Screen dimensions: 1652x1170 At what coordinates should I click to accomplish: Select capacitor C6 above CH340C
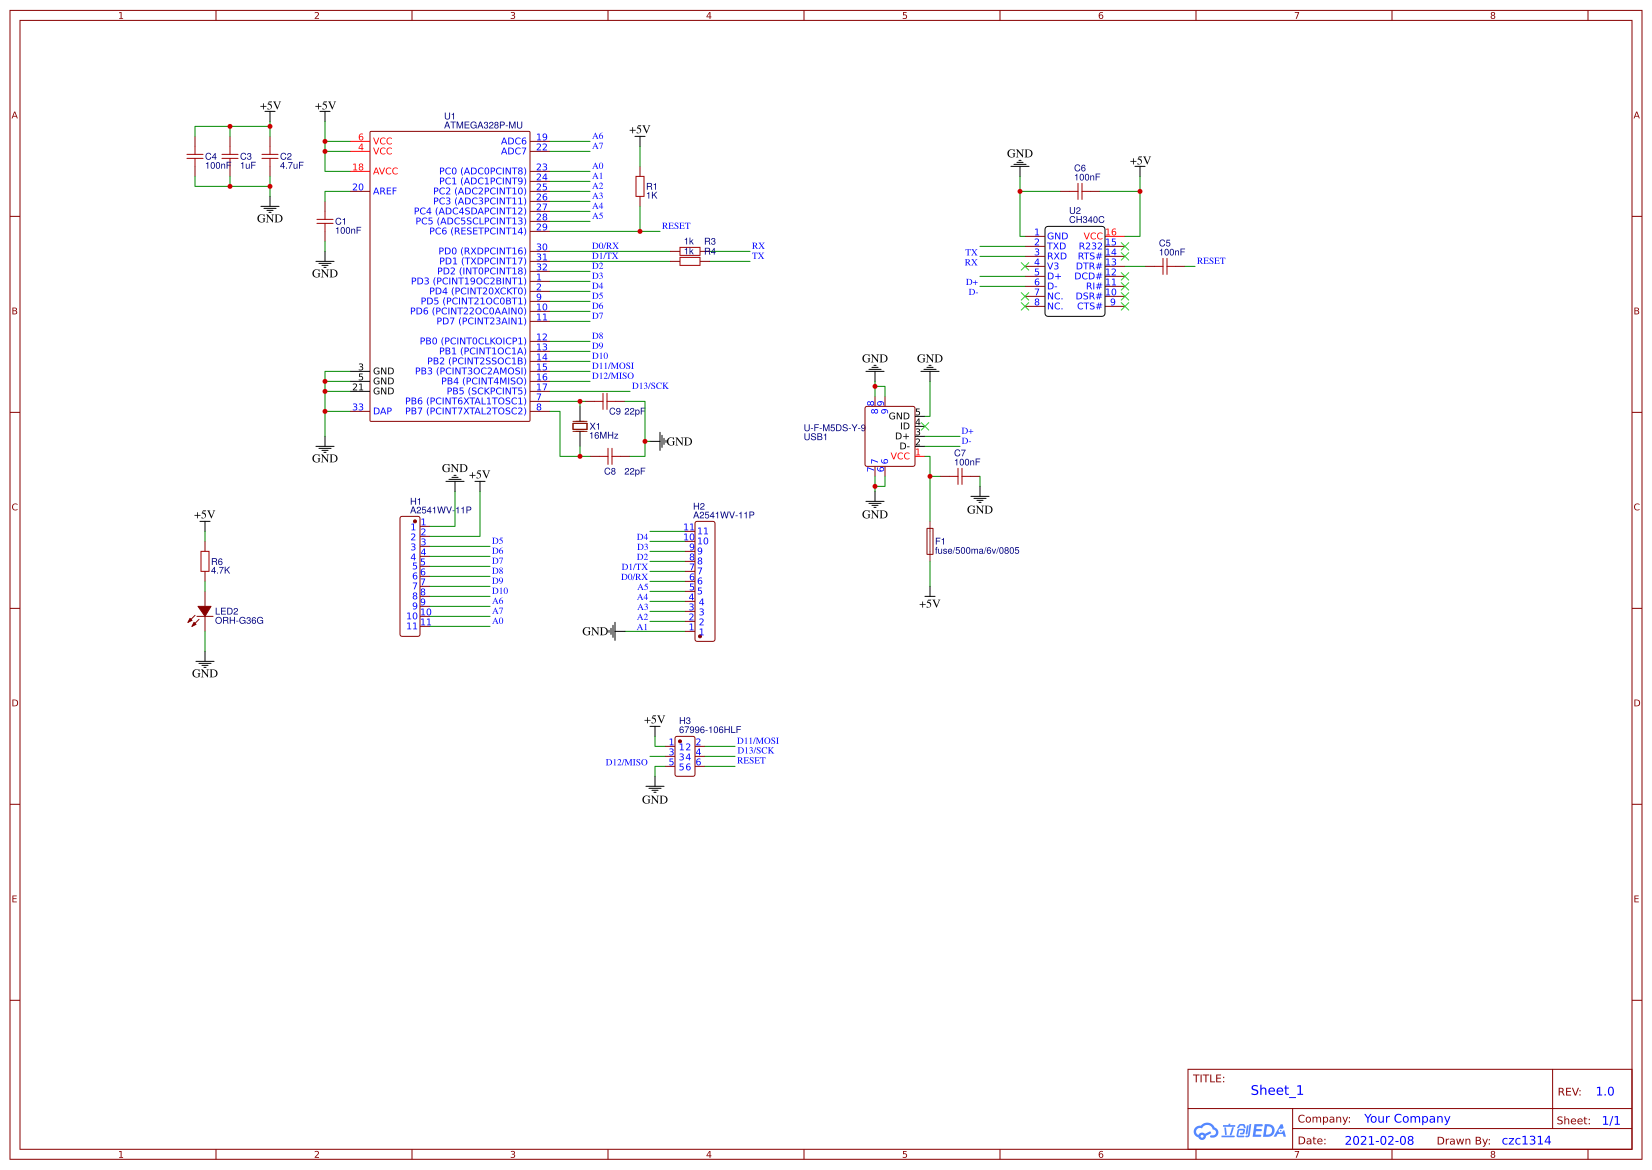coord(1080,191)
